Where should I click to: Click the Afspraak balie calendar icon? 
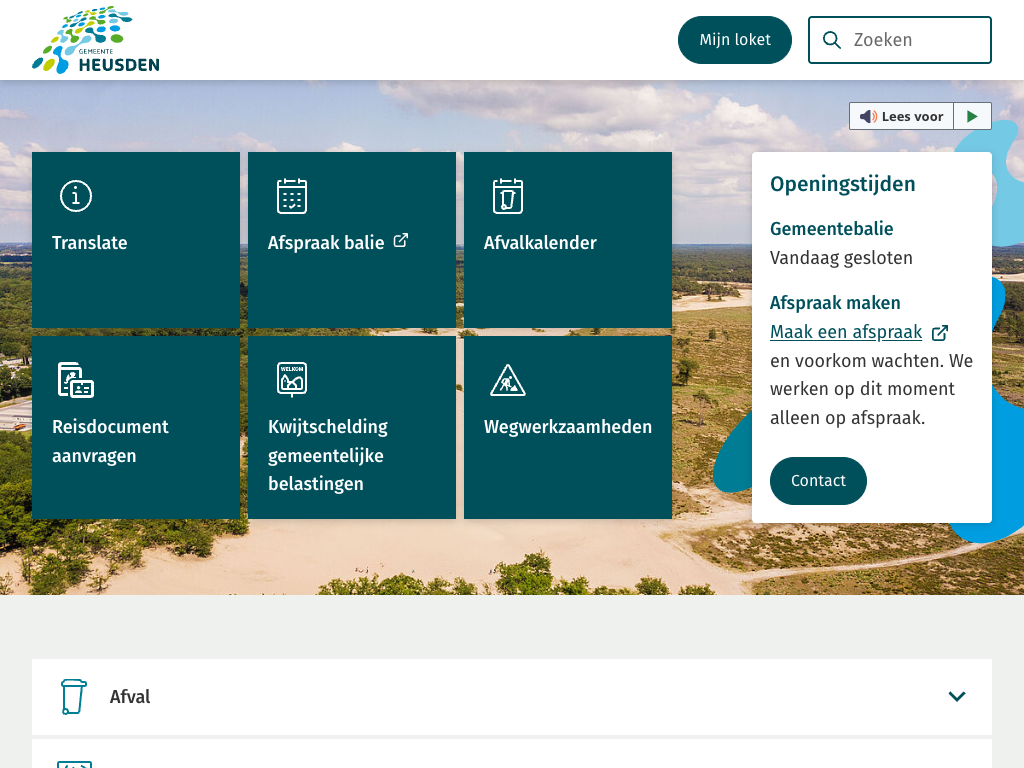[292, 196]
